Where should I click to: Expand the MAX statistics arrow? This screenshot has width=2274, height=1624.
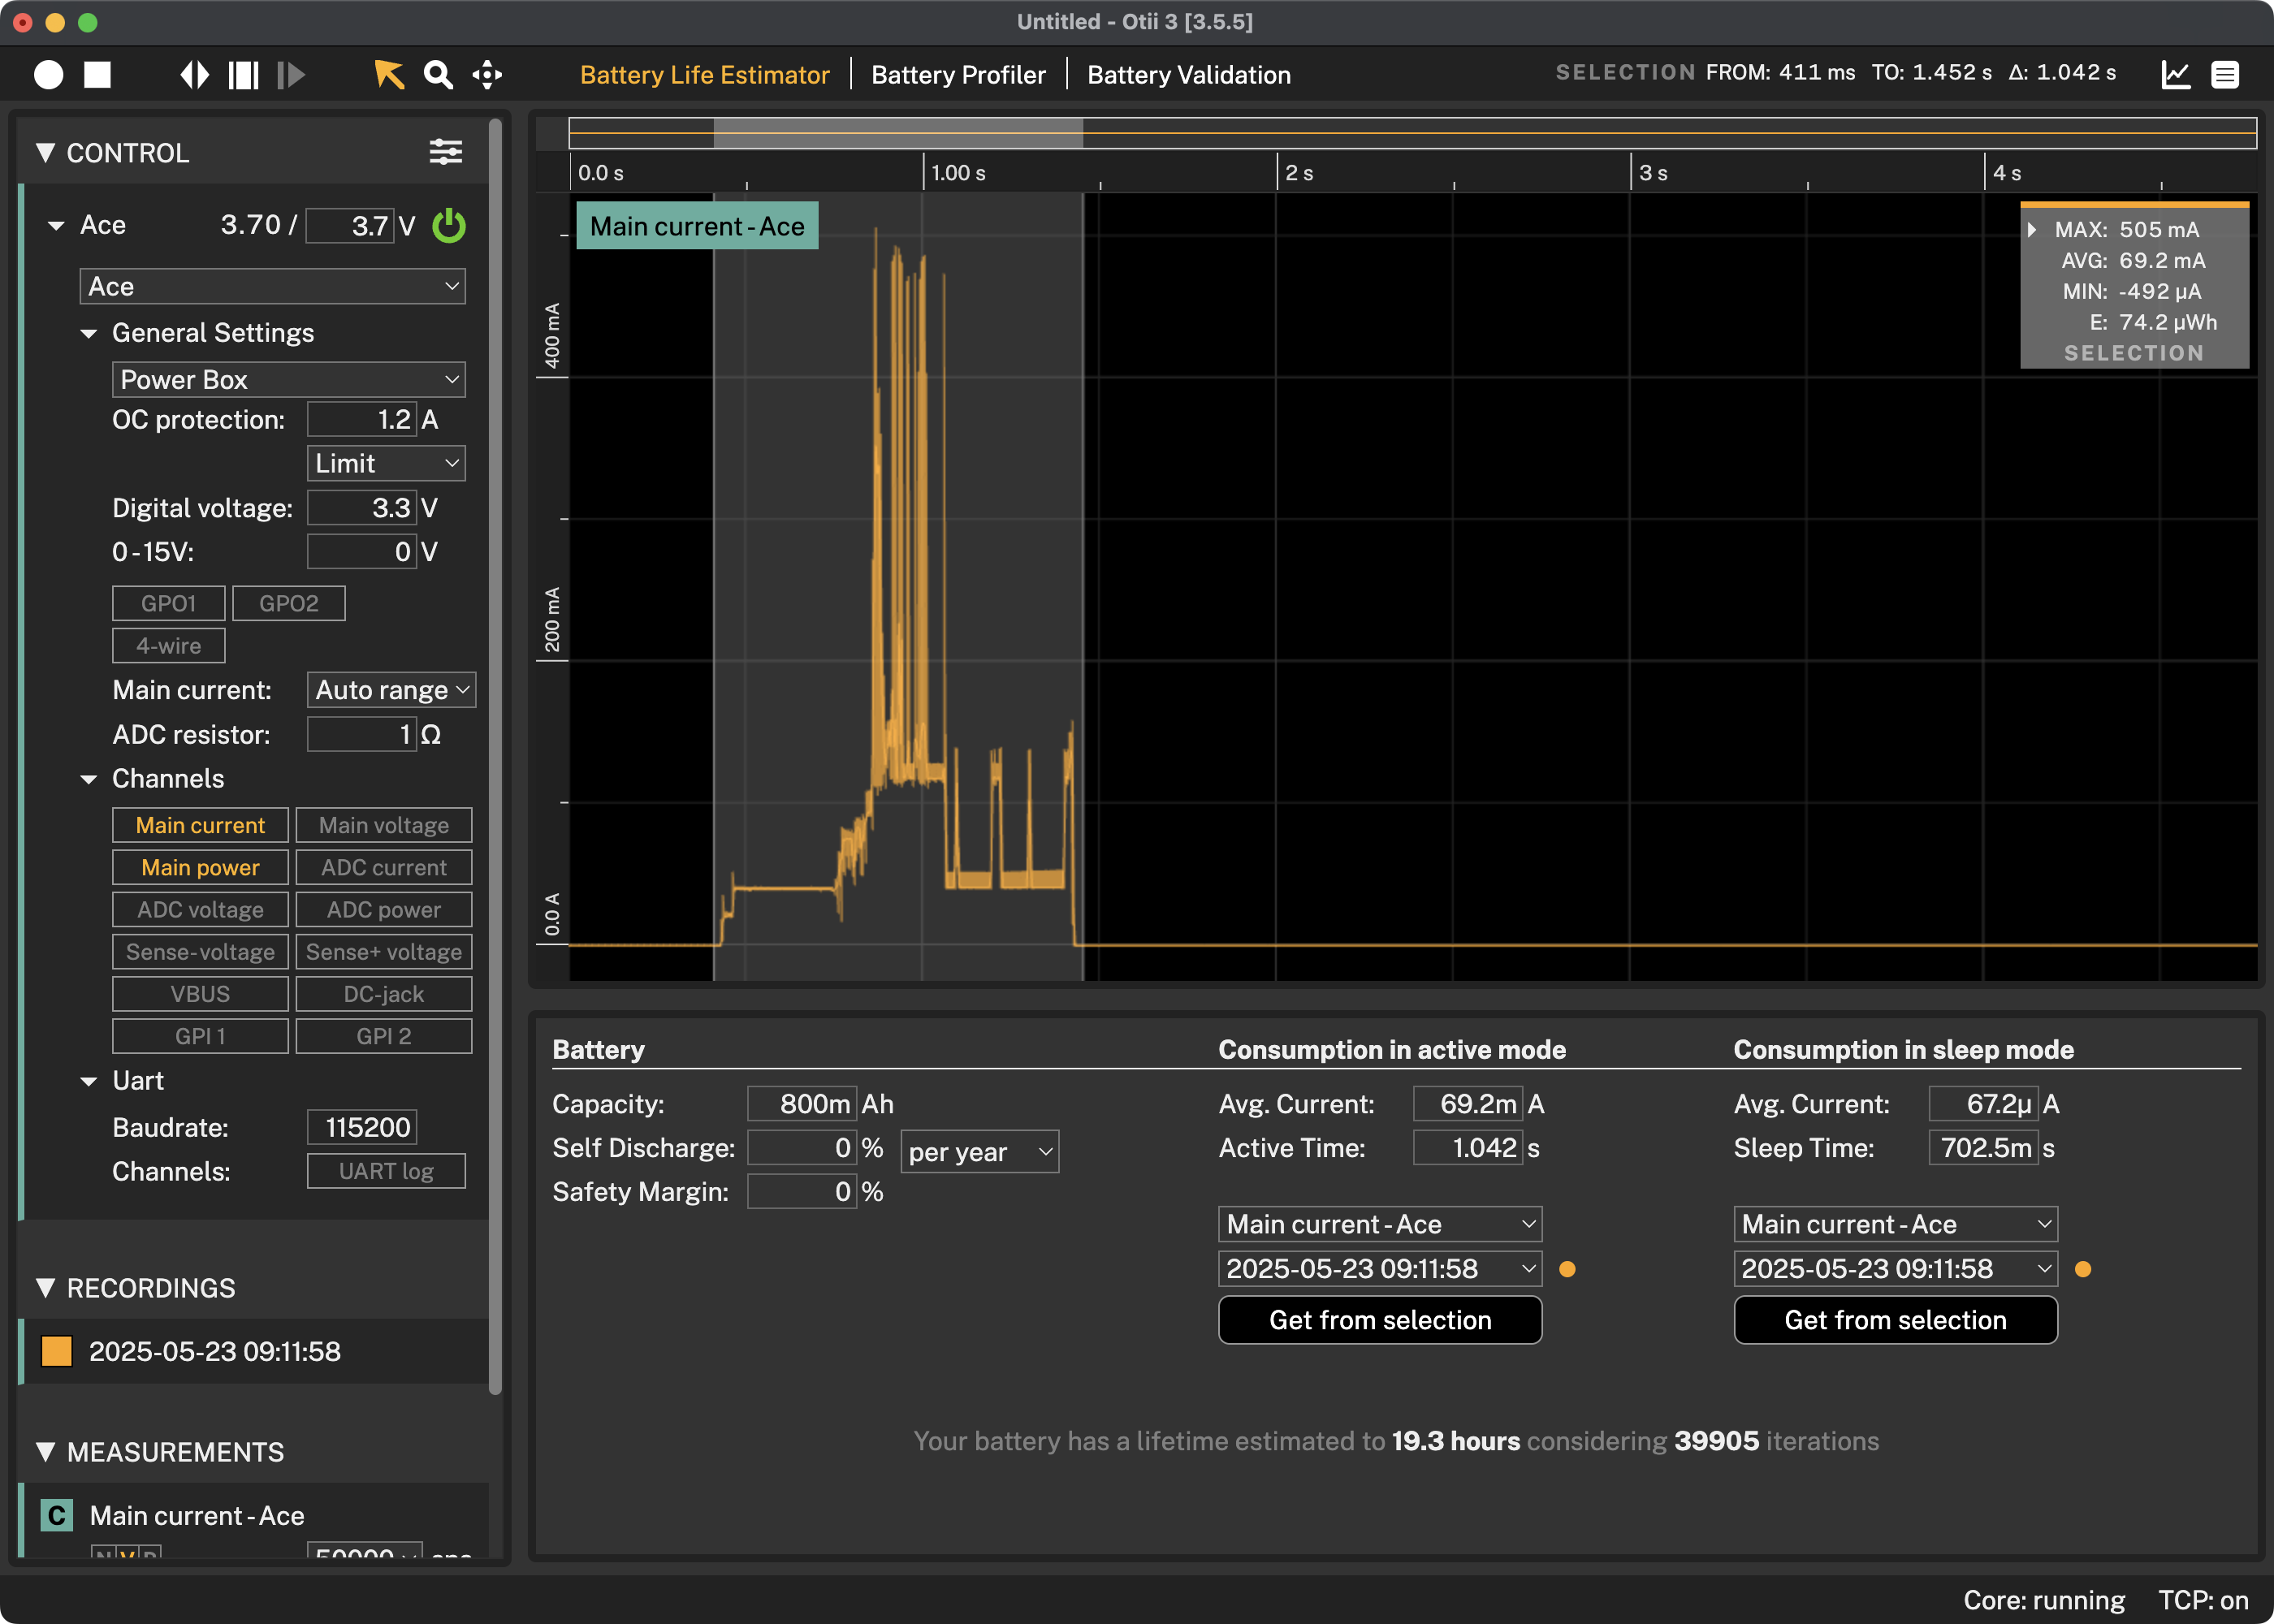[x=2032, y=230]
